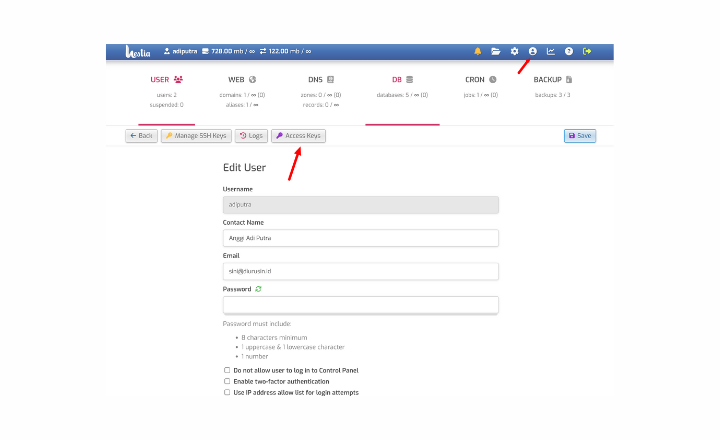Open notifications bell icon

[x=478, y=51]
